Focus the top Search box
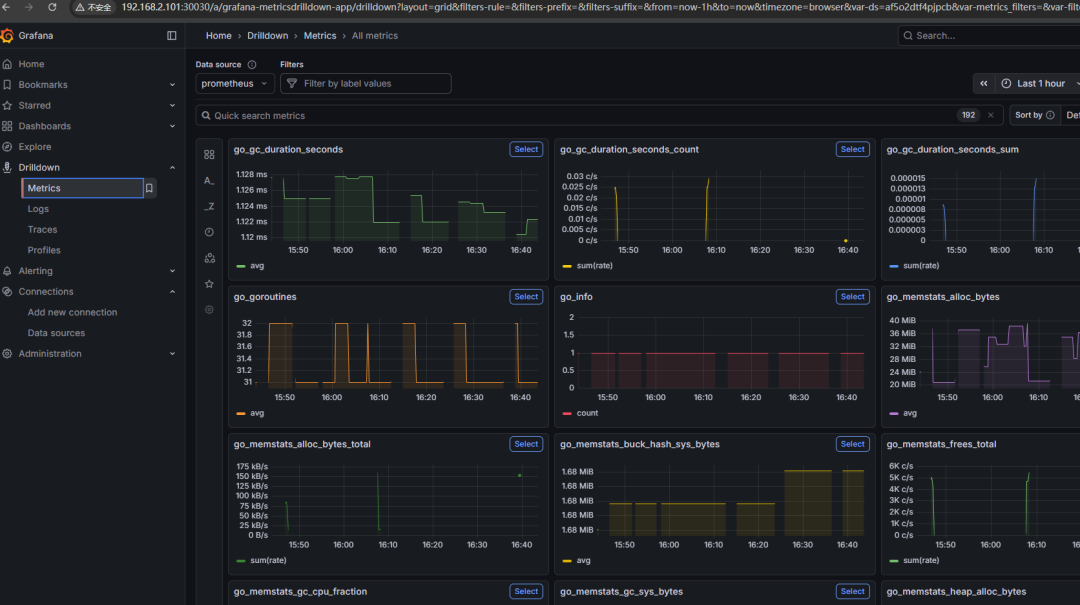The height and width of the screenshot is (605, 1080). coord(989,36)
